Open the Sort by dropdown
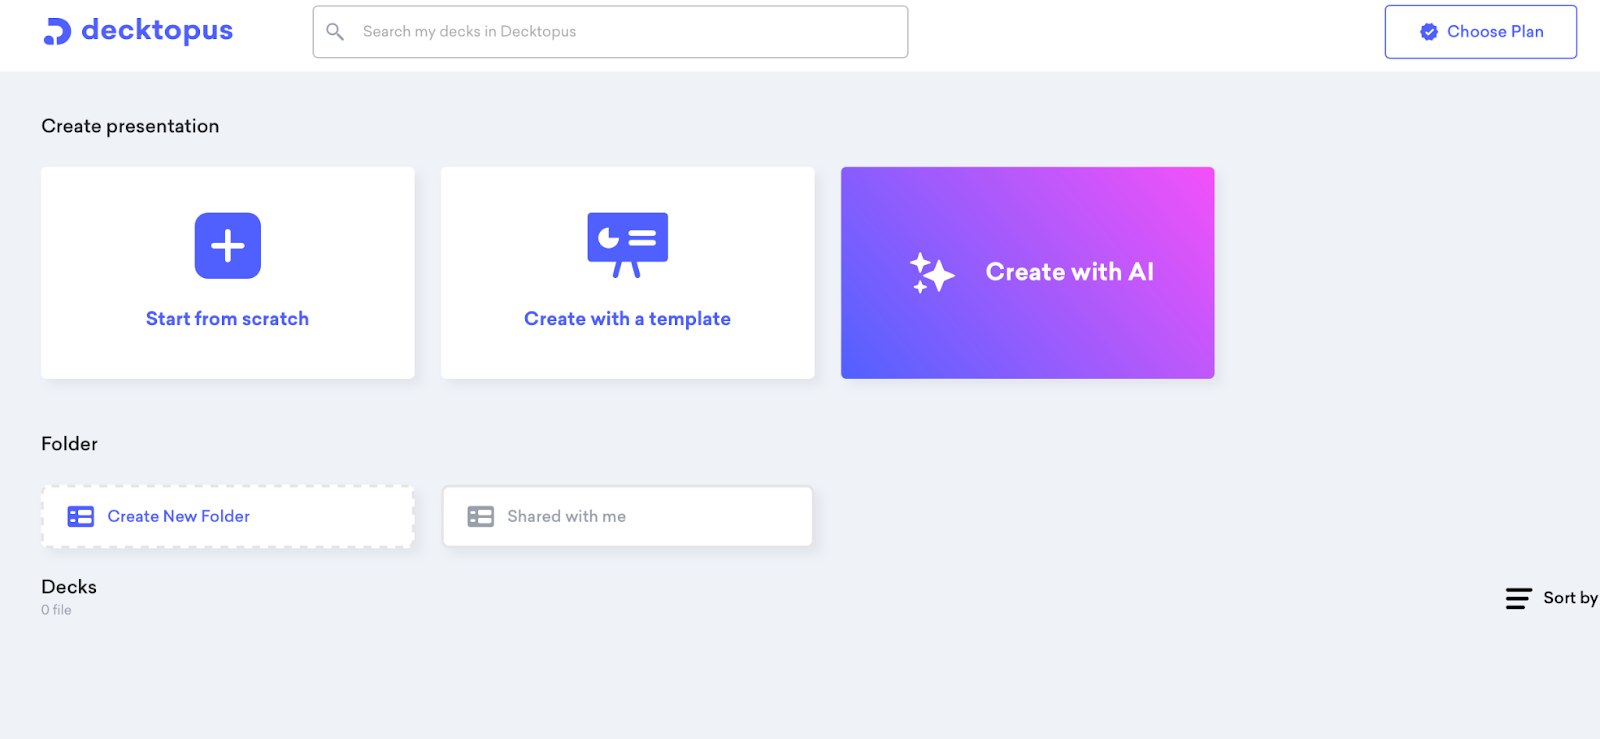The height and width of the screenshot is (739, 1600). click(1551, 598)
